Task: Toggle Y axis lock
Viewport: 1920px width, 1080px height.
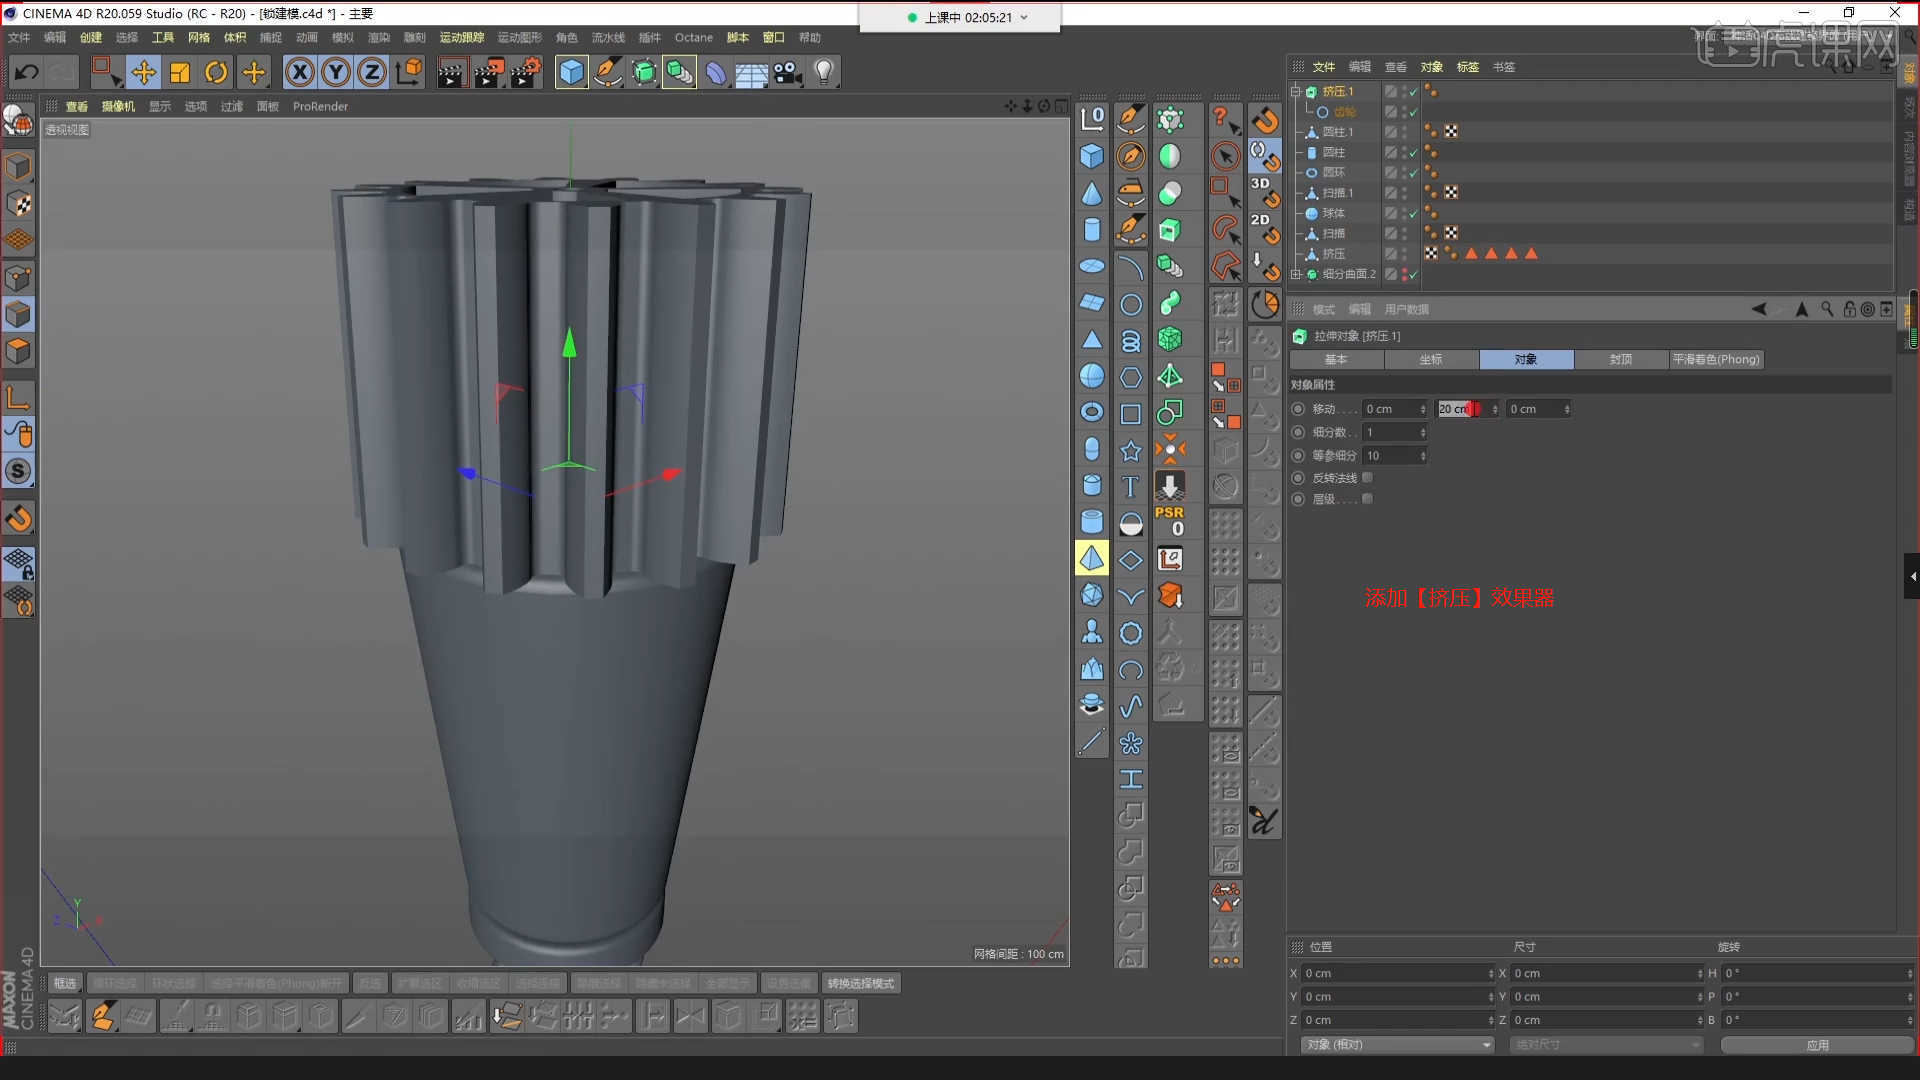Action: 336,72
